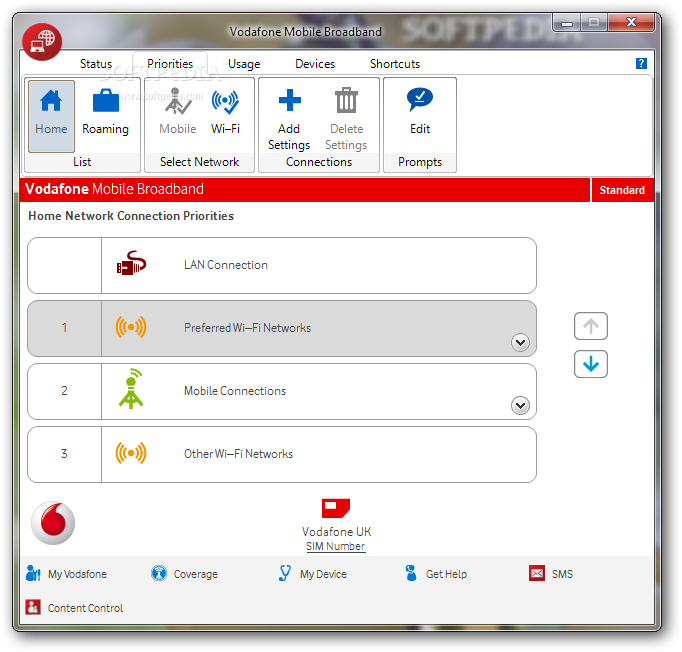Click priority number 2 cell
This screenshot has height=652, width=682.
64,391
